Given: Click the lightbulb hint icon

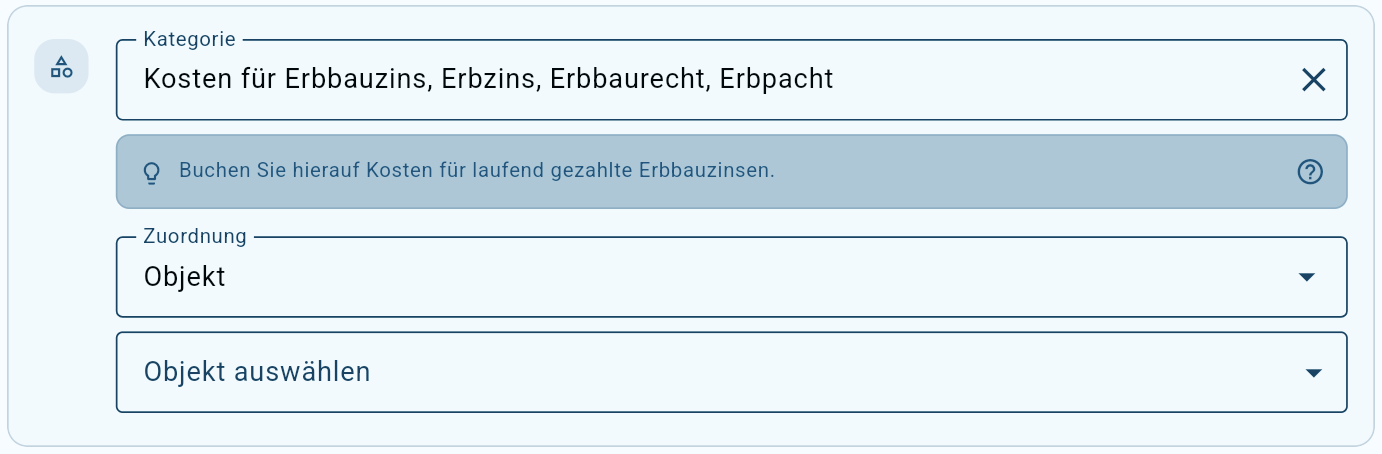Looking at the screenshot, I should [152, 172].
